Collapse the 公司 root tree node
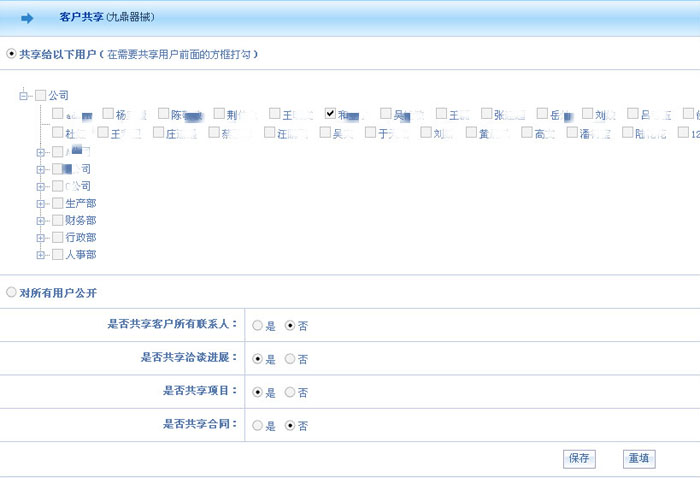 tap(25, 96)
